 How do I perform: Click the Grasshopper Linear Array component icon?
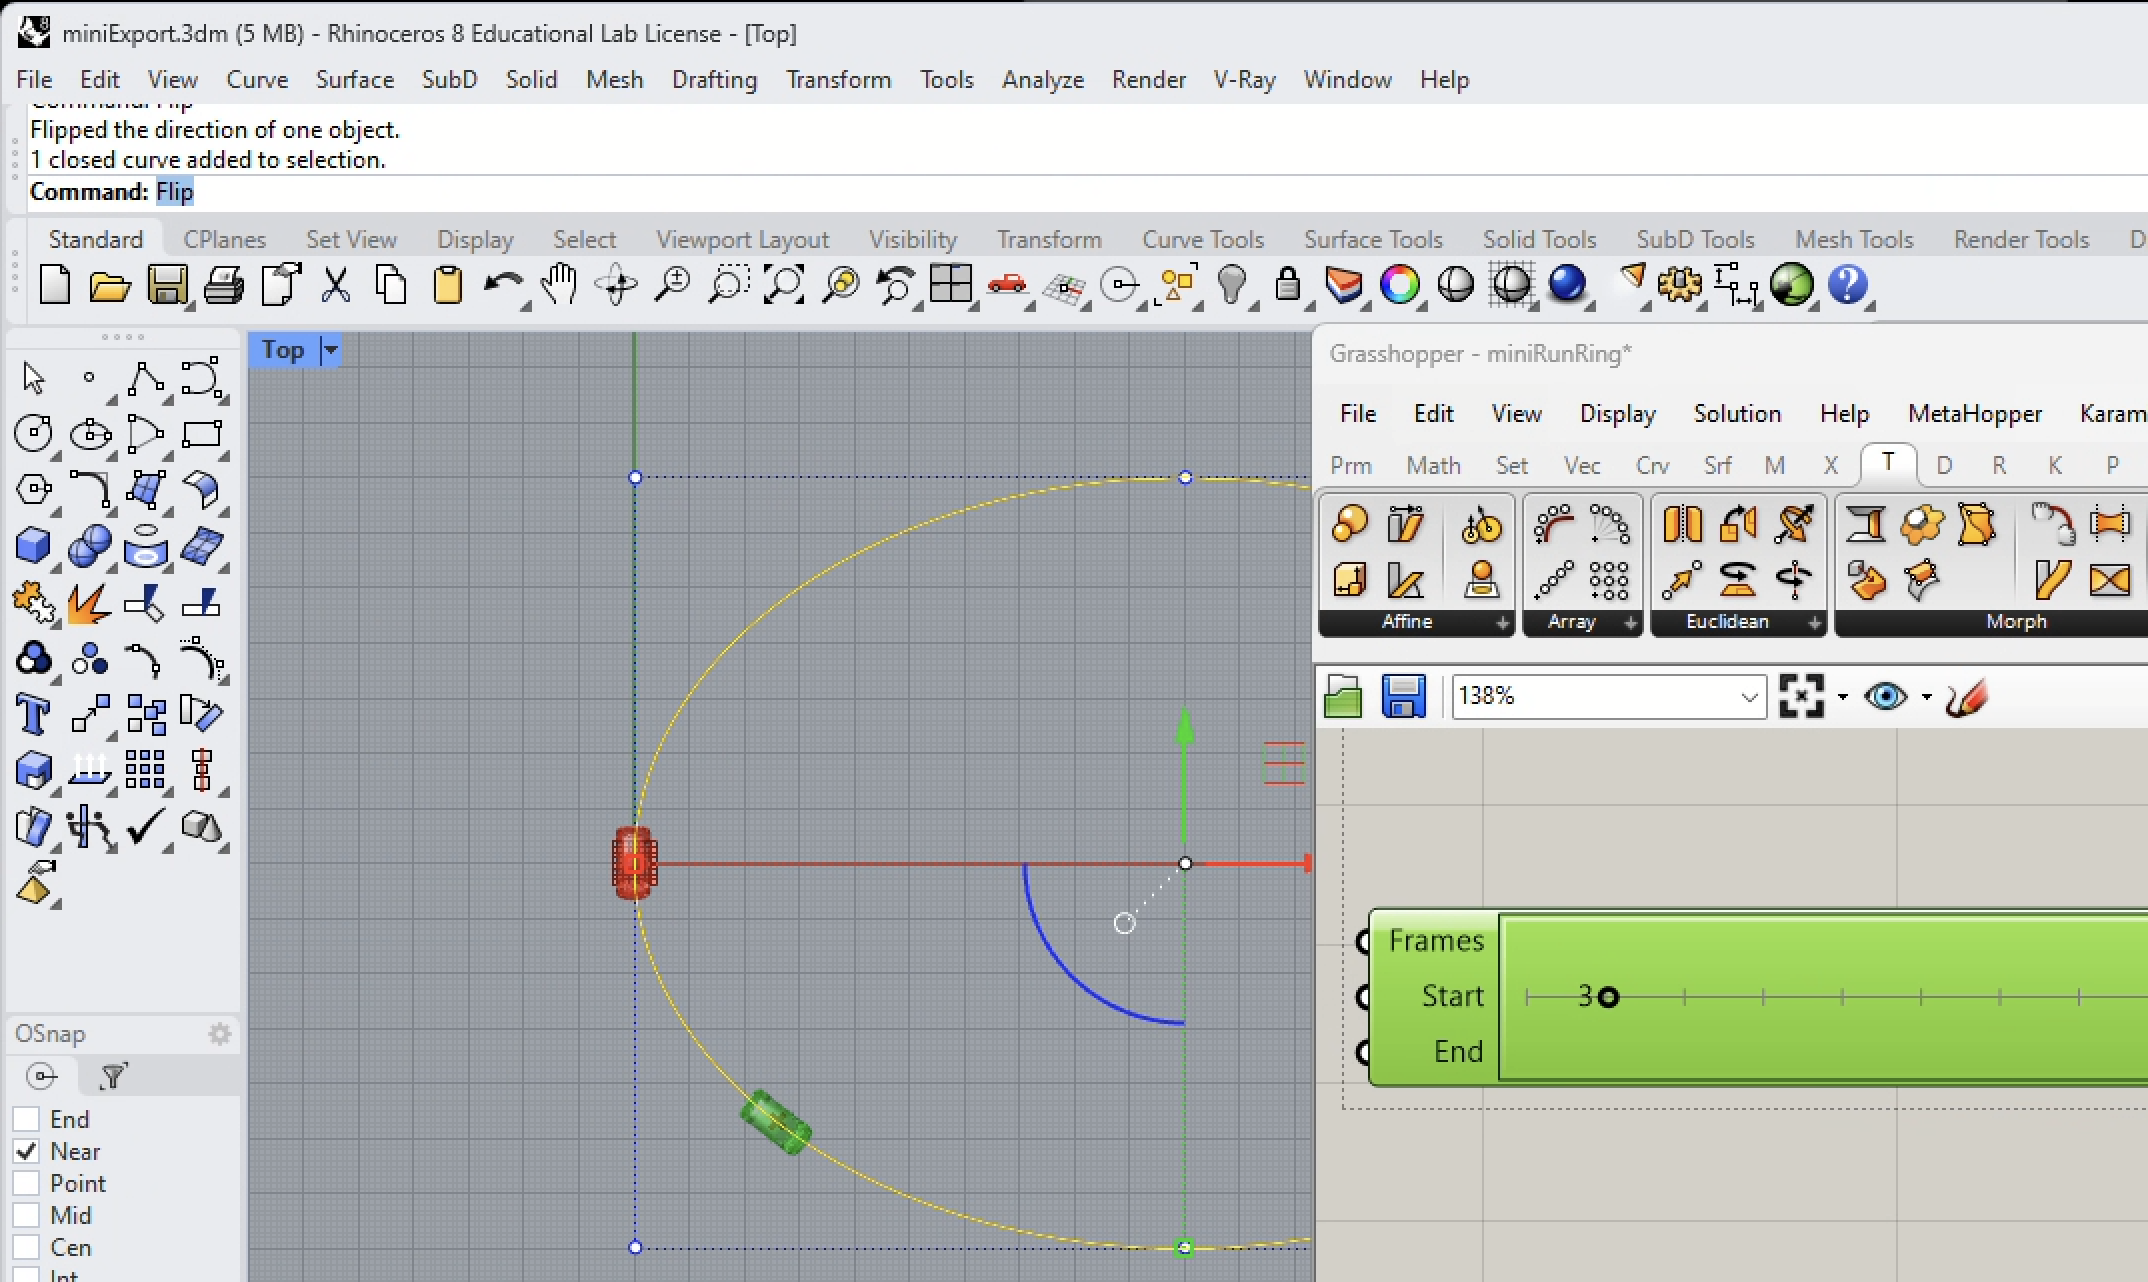click(x=1553, y=580)
